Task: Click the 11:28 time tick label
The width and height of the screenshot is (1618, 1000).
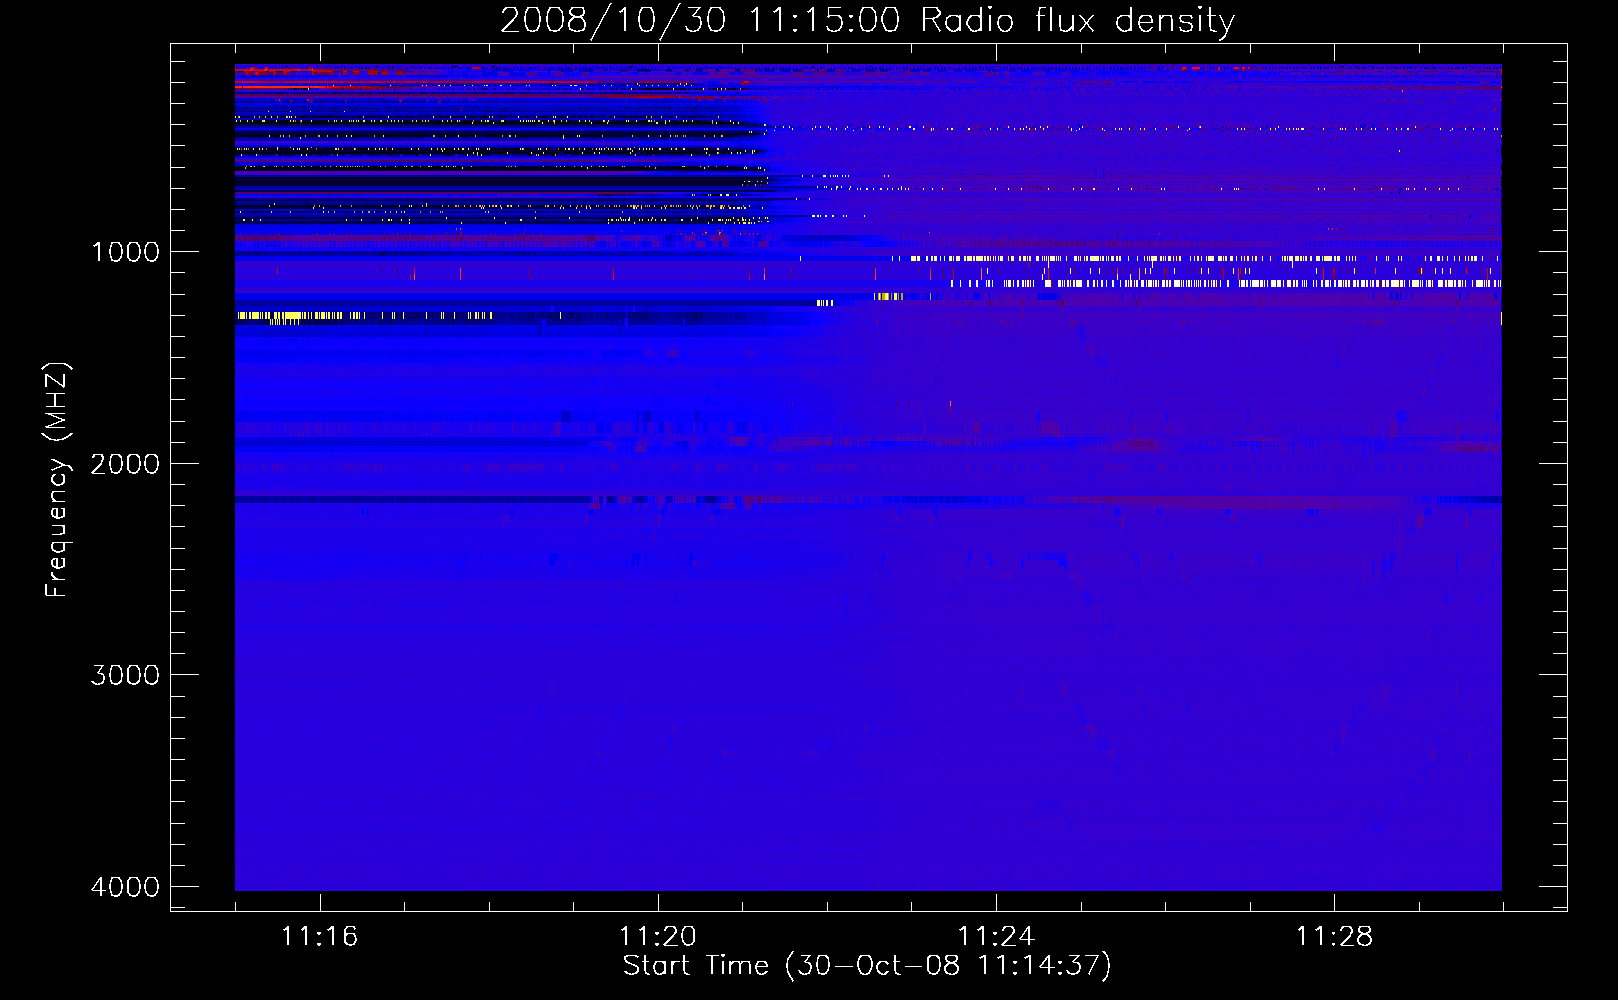Action: (1334, 936)
